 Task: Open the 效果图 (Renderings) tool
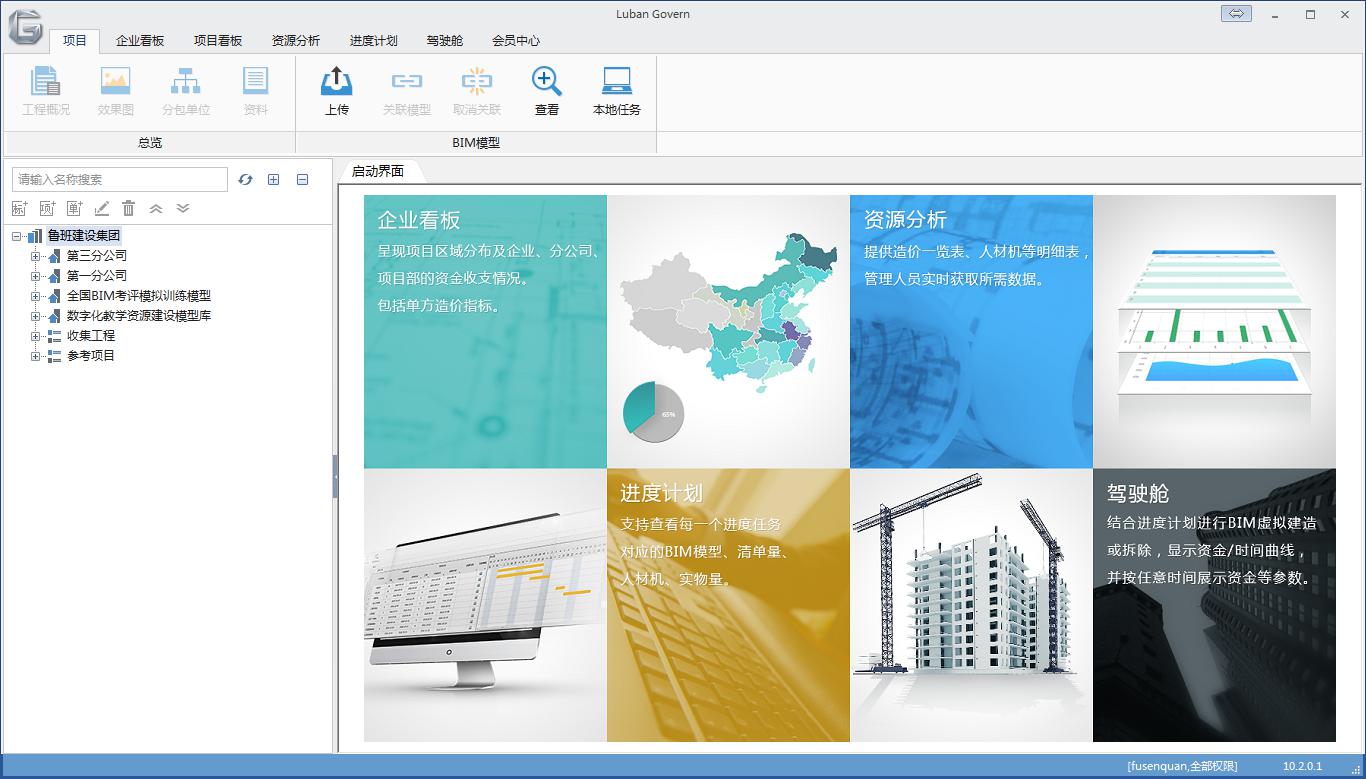point(115,90)
